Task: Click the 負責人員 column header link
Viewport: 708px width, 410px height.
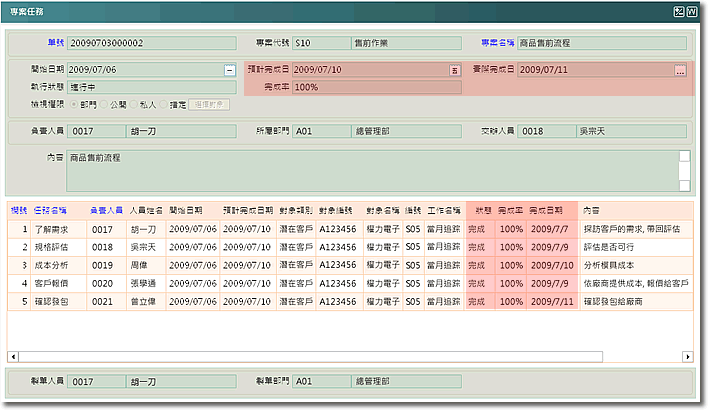Action: (106, 211)
